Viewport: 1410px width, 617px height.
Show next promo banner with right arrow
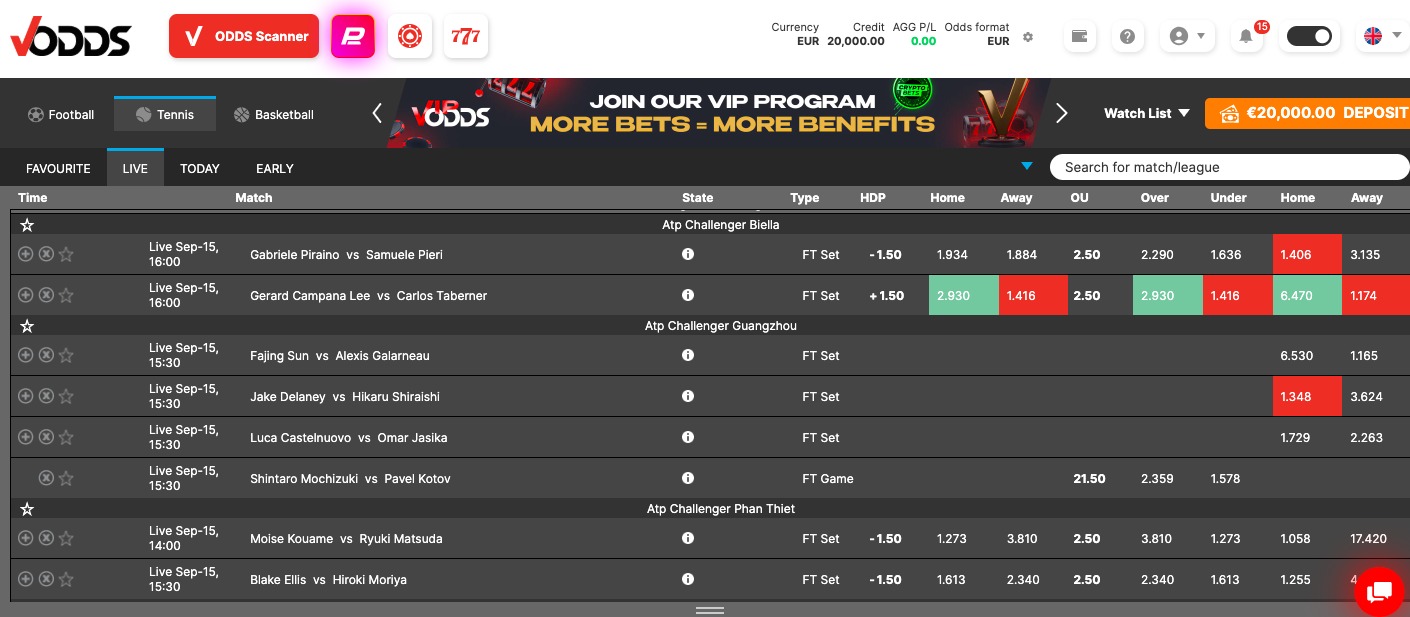[x=1062, y=114]
